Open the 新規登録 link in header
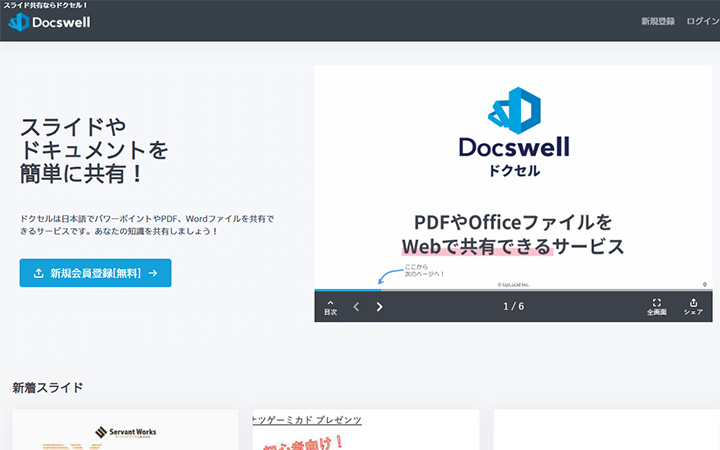The image size is (720, 450). click(658, 21)
